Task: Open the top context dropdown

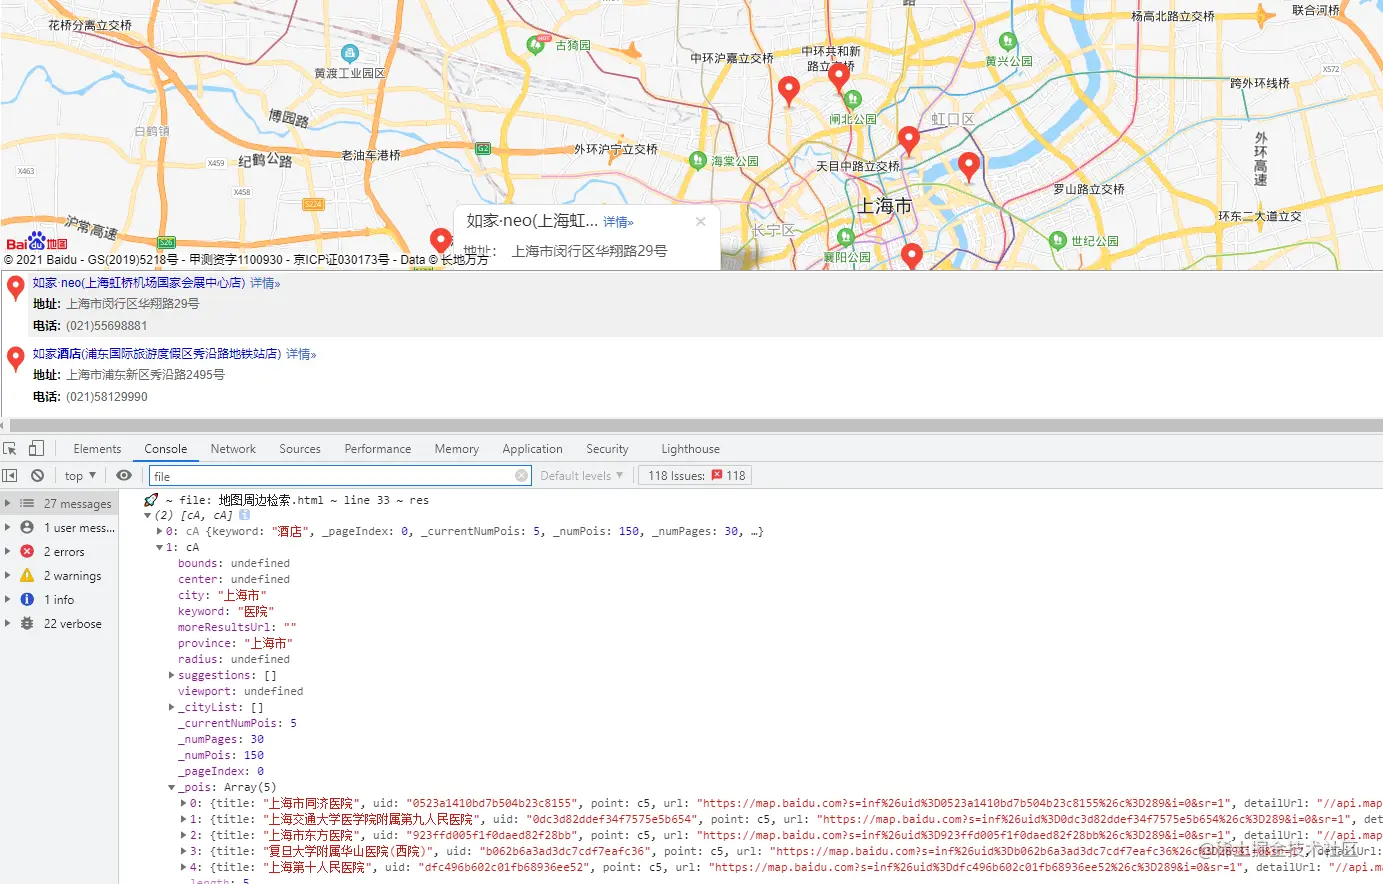Action: tap(80, 476)
